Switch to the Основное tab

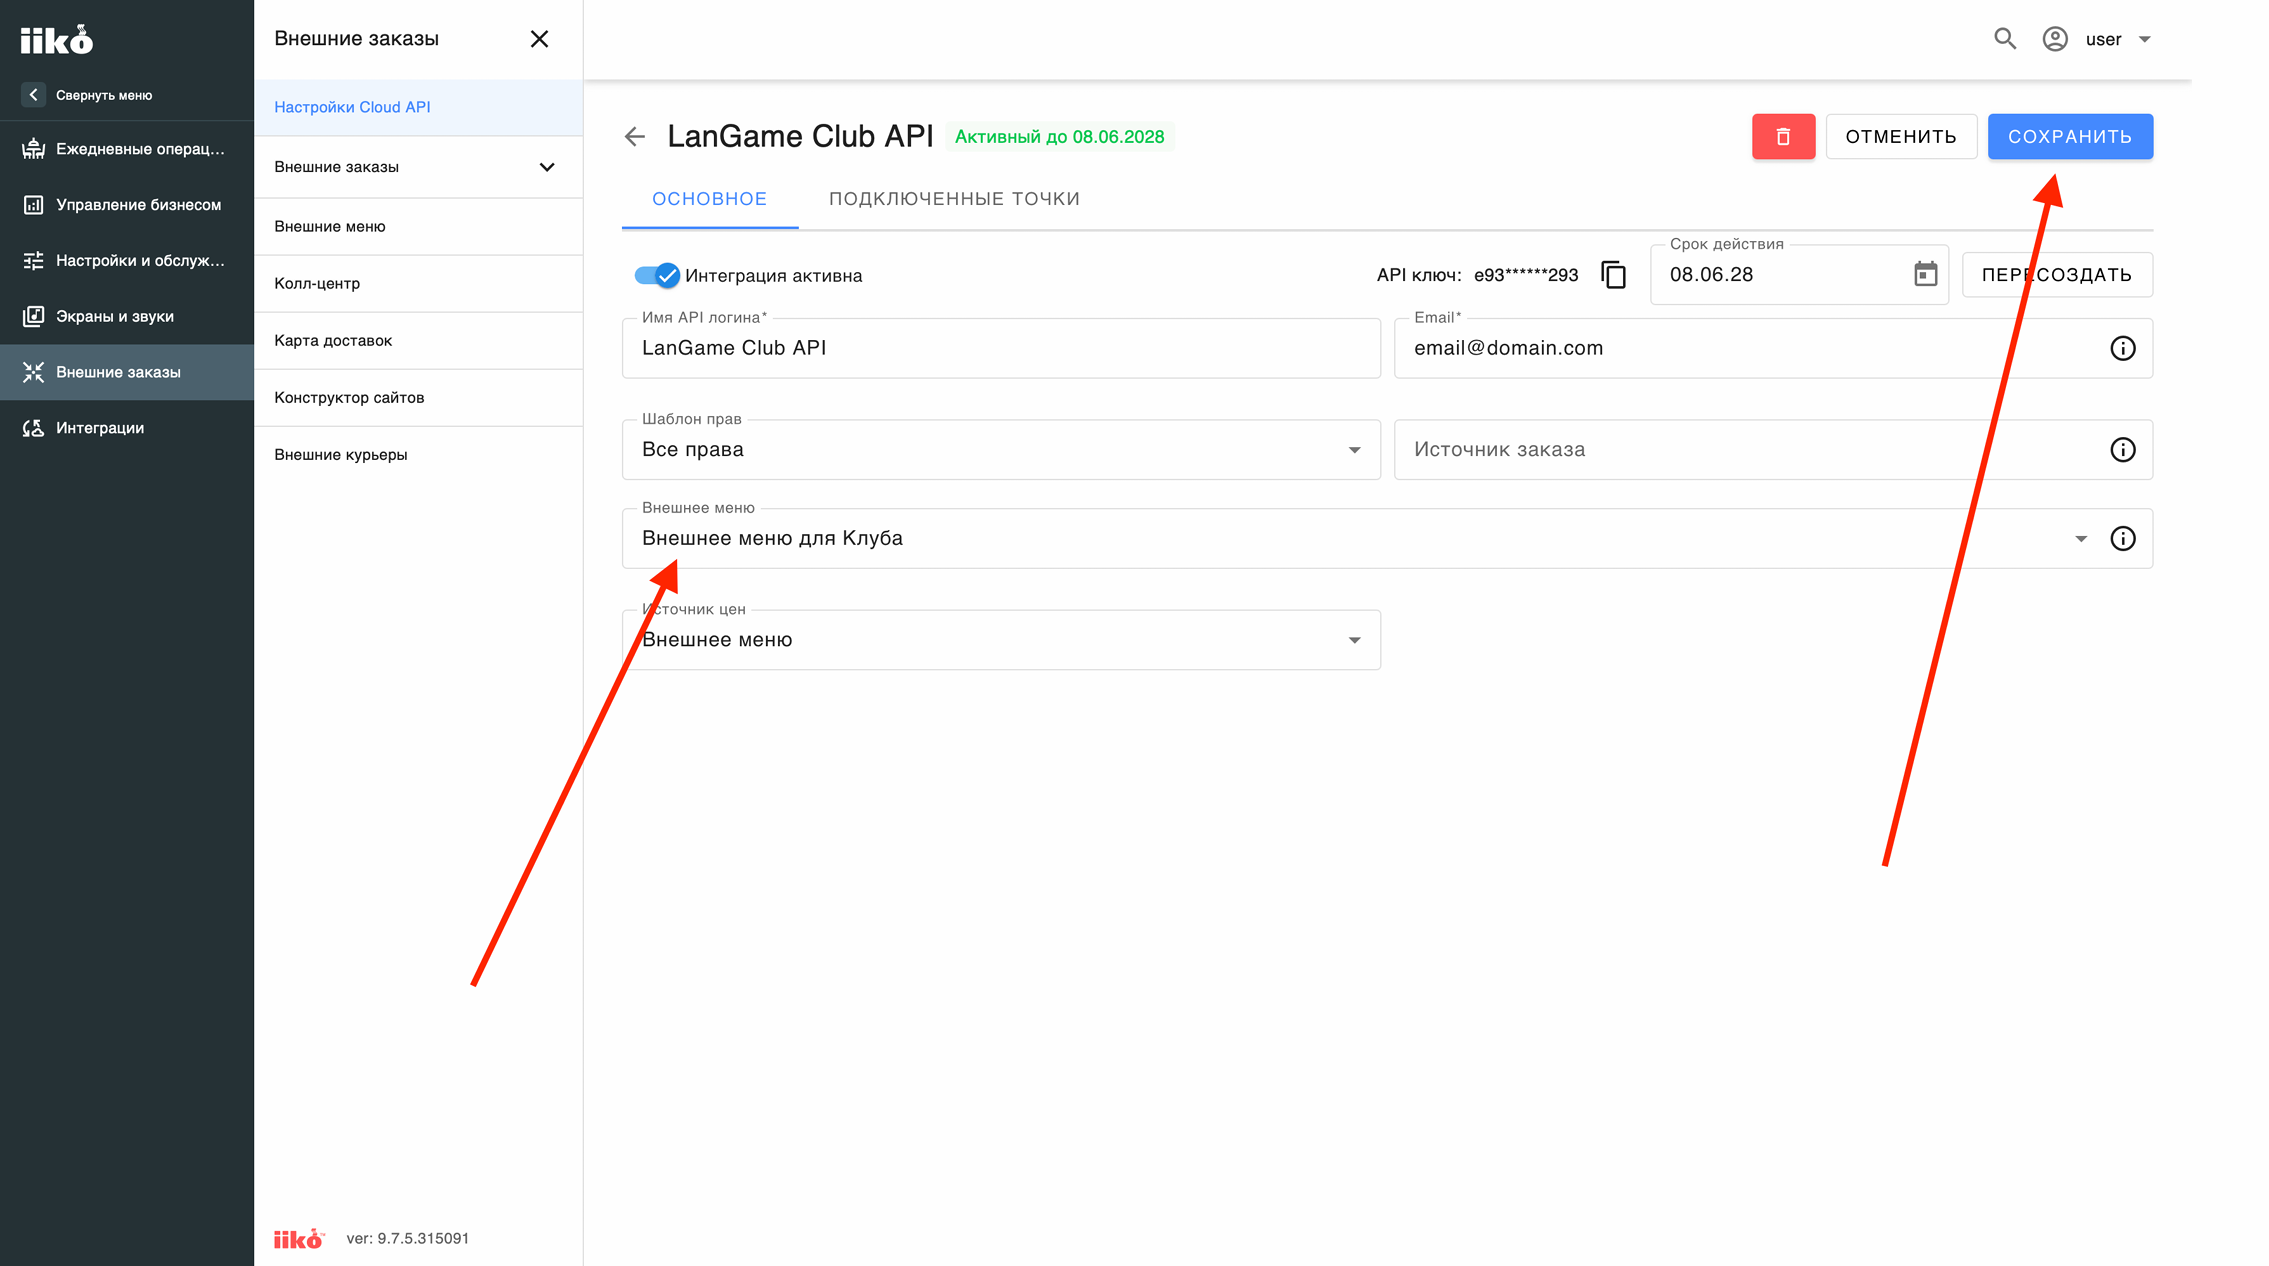pyautogui.click(x=710, y=199)
